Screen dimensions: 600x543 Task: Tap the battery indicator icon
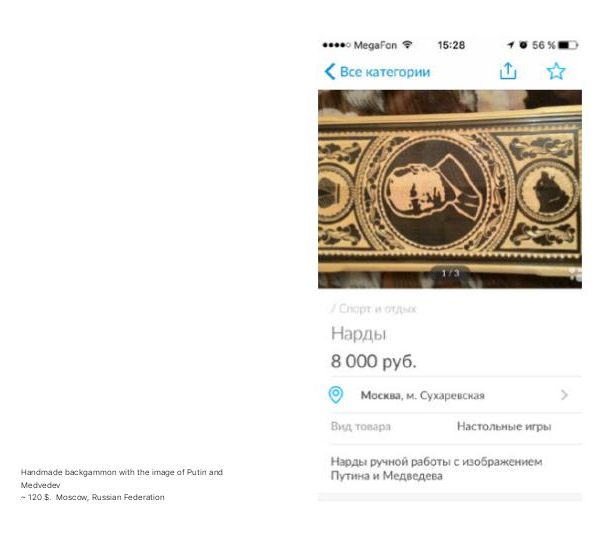[x=568, y=45]
